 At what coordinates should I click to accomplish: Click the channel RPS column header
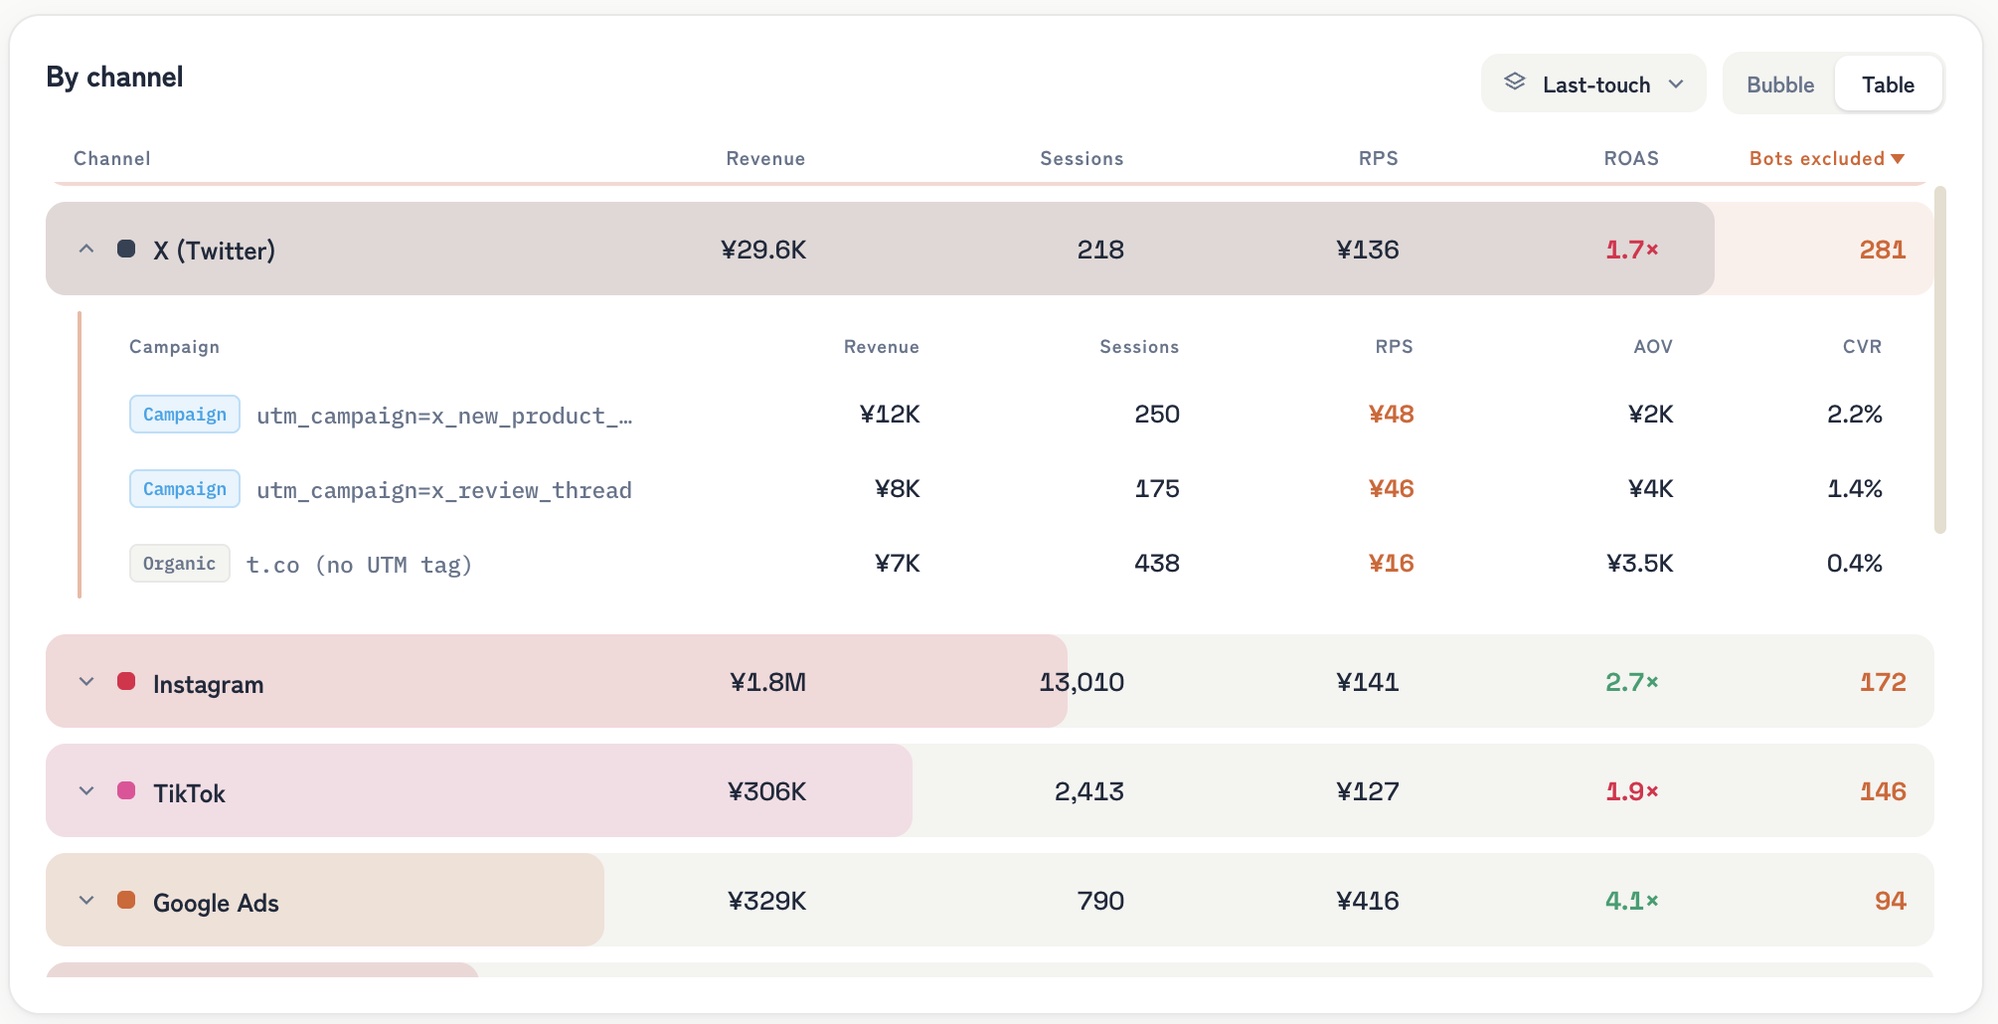click(1378, 158)
